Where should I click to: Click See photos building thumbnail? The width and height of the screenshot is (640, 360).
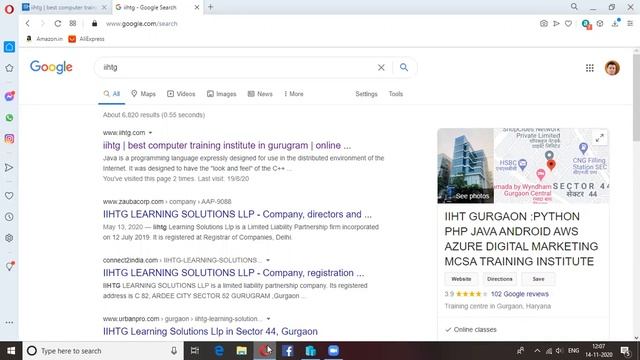[x=465, y=166]
